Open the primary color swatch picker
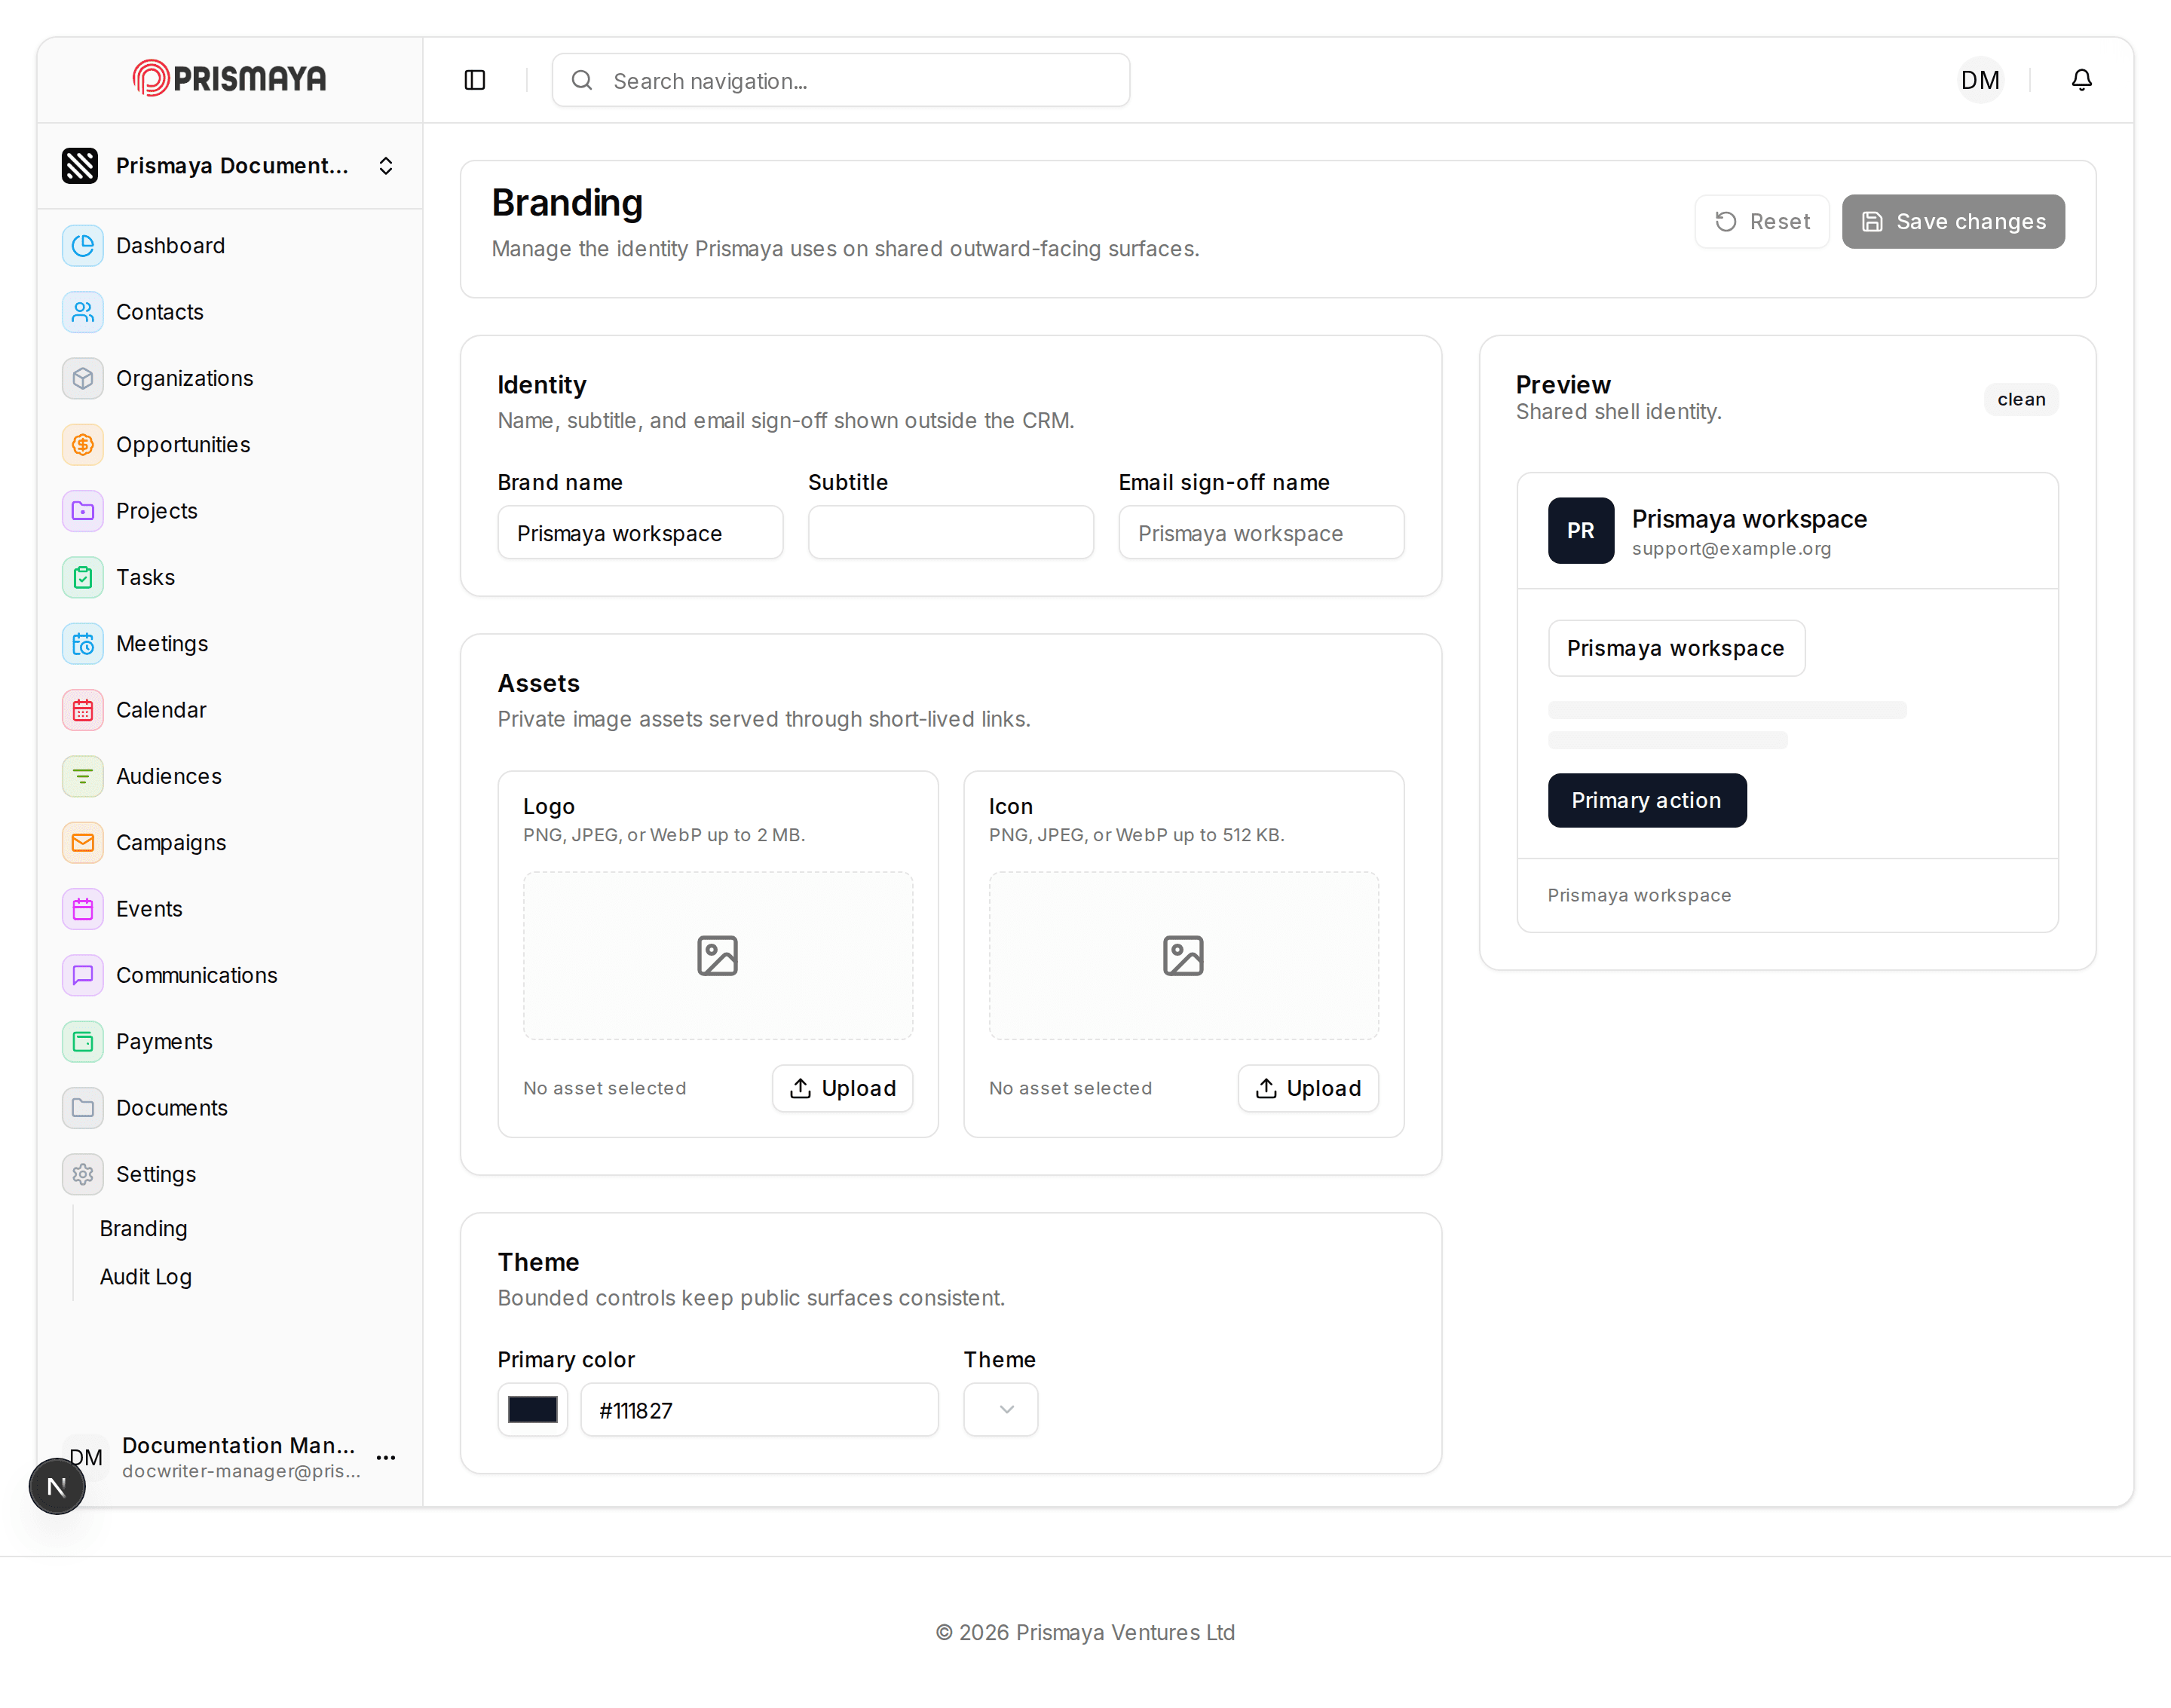This screenshot has width=2171, height=1708. [533, 1410]
